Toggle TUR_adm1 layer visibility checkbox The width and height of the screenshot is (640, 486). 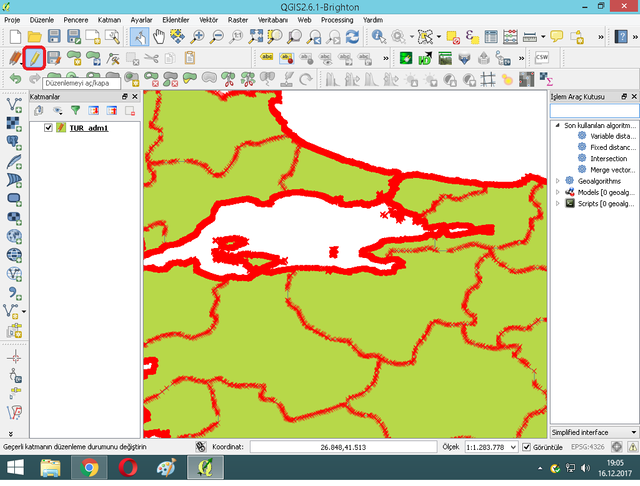click(x=48, y=128)
